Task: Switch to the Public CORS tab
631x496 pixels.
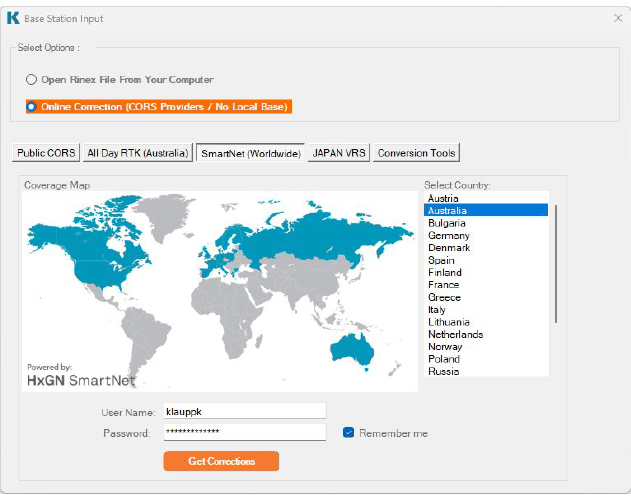Action: pos(46,153)
